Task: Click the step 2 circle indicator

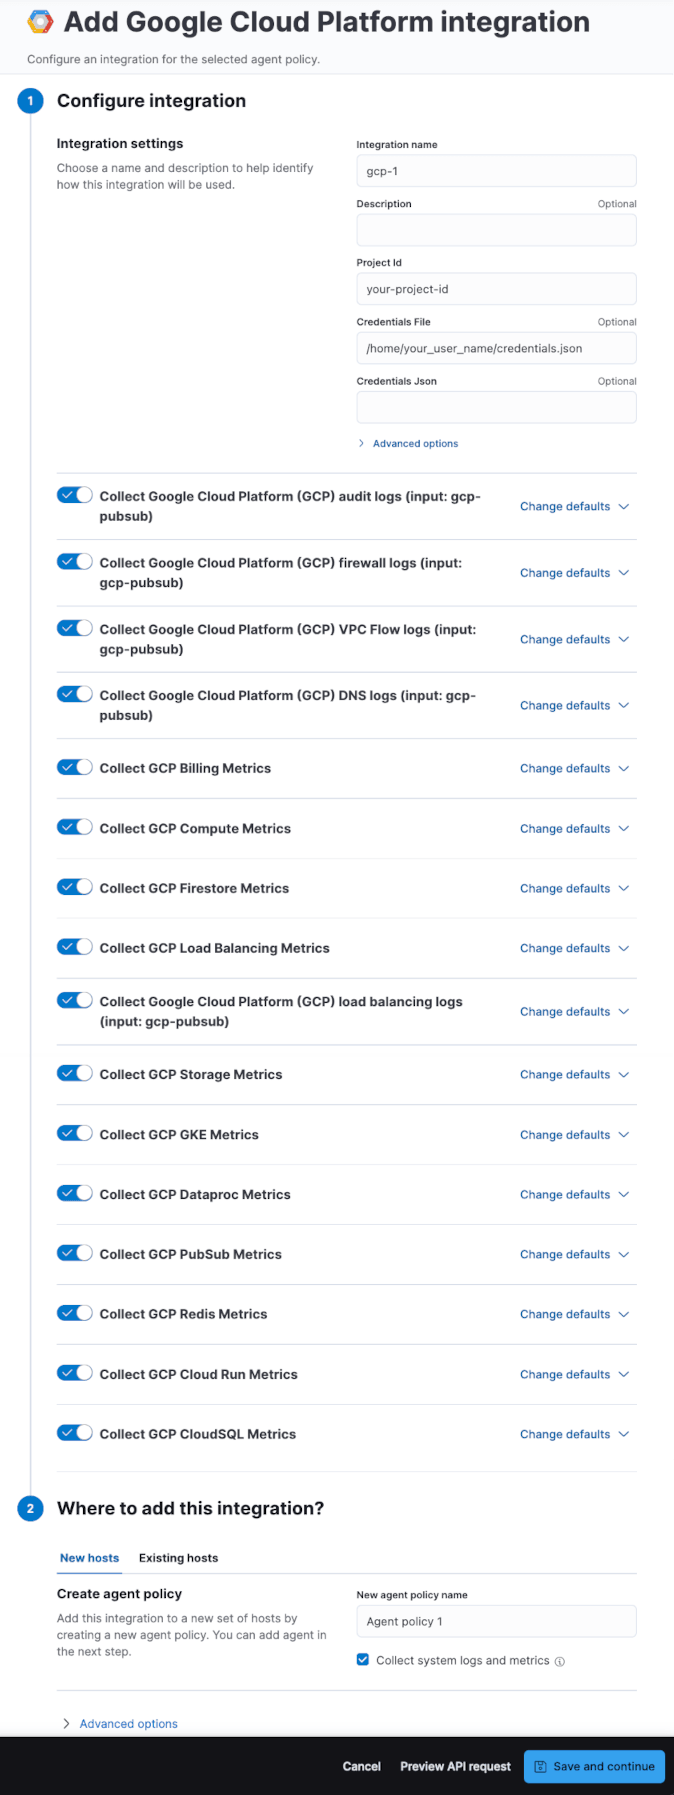Action: click(30, 1509)
